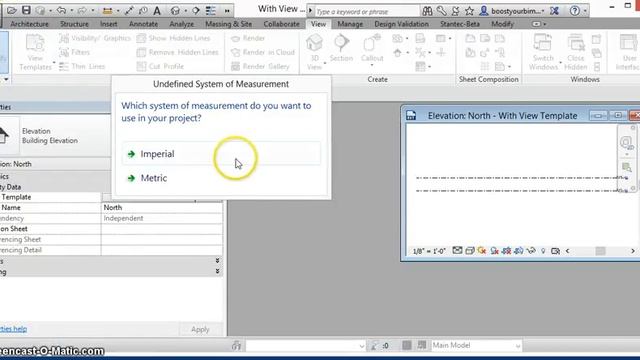Click the Favorites star icon
The height and width of the screenshot is (360, 640).
pyautogui.click(x=469, y=11)
